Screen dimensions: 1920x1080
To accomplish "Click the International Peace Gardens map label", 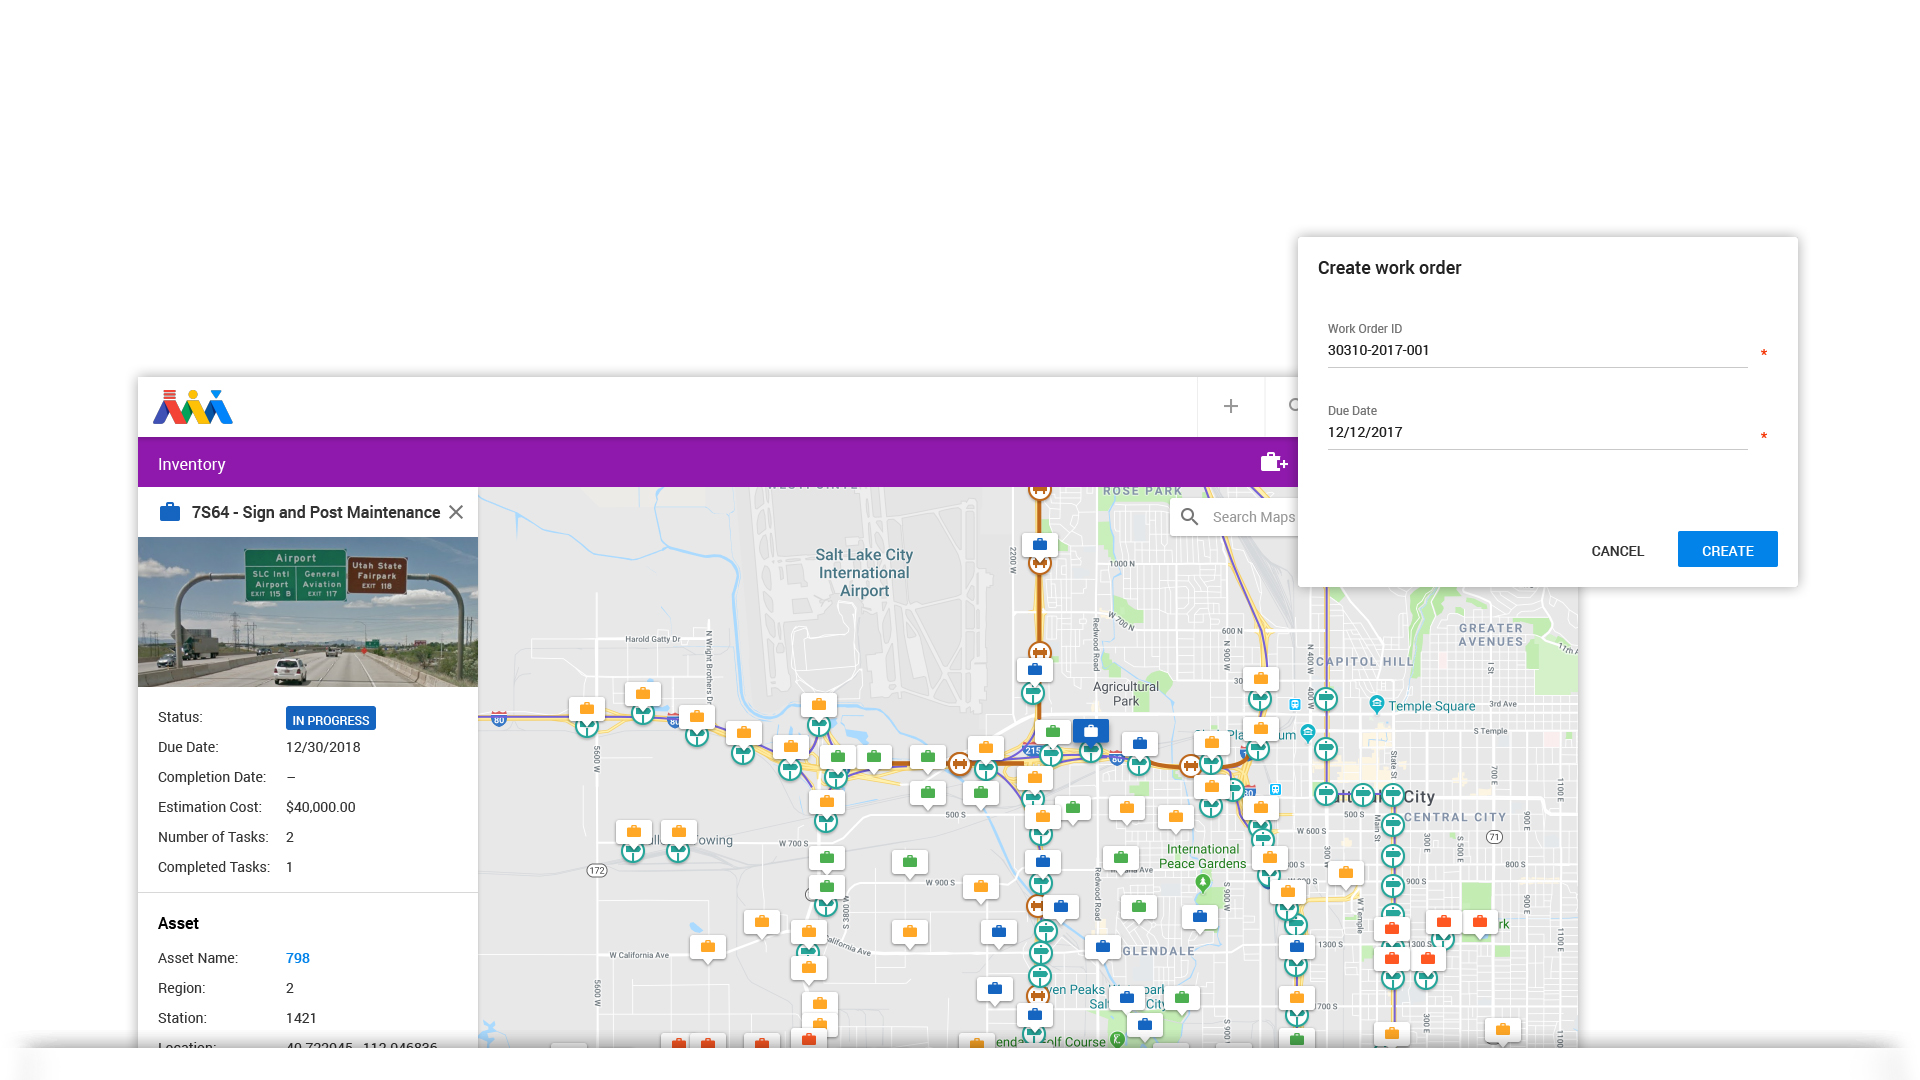I will click(1203, 856).
